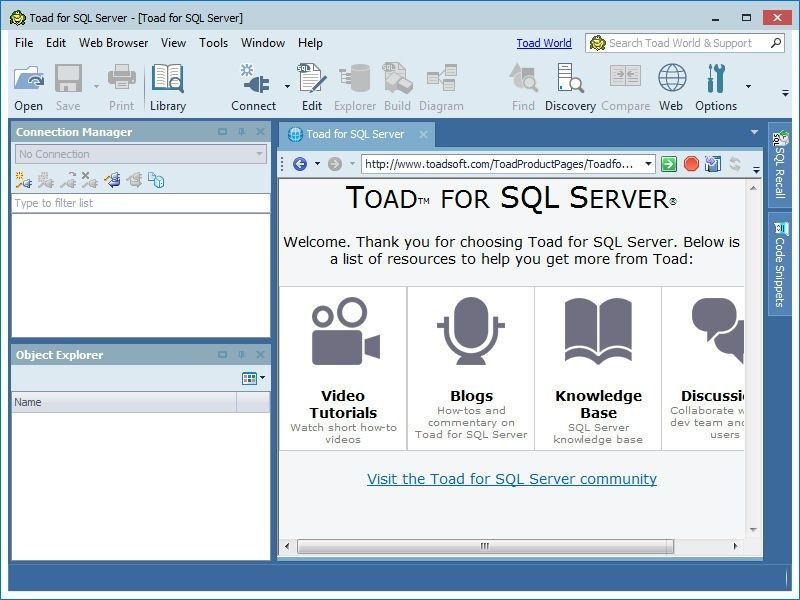
Task: Click the new connection star-plug icon
Action: point(23,180)
